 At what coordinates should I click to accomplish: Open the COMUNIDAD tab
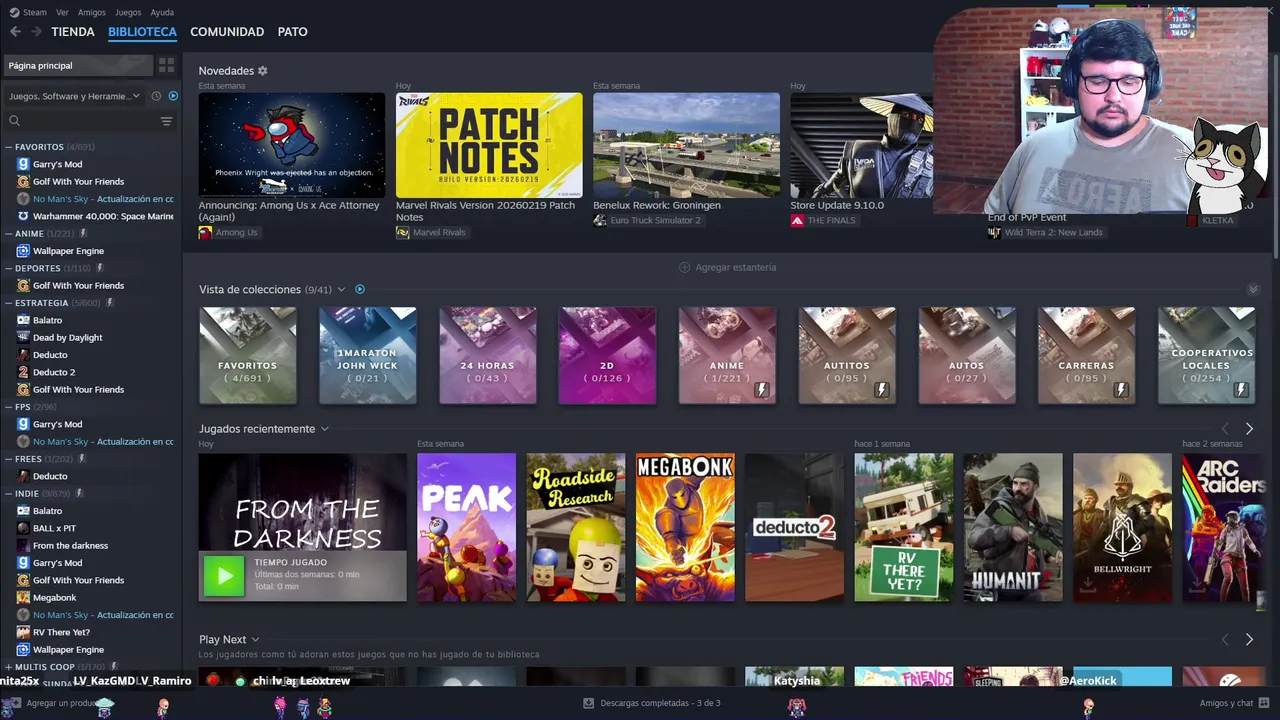click(227, 32)
